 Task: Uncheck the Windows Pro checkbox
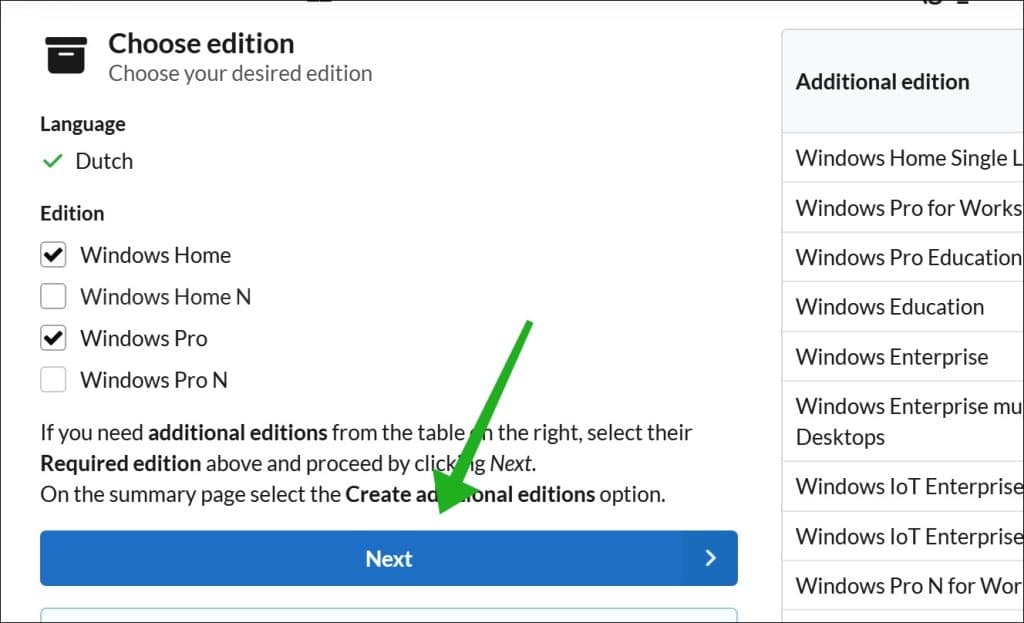coord(53,338)
